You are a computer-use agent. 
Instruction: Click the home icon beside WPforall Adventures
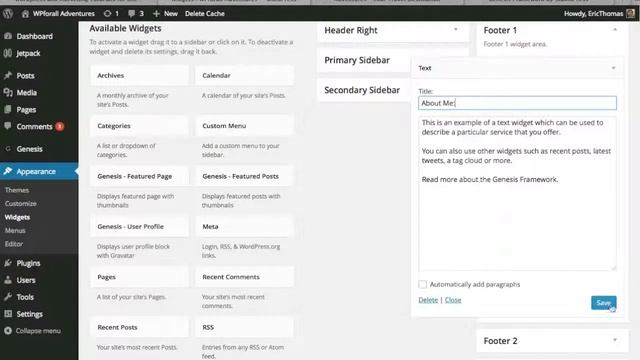(25, 14)
